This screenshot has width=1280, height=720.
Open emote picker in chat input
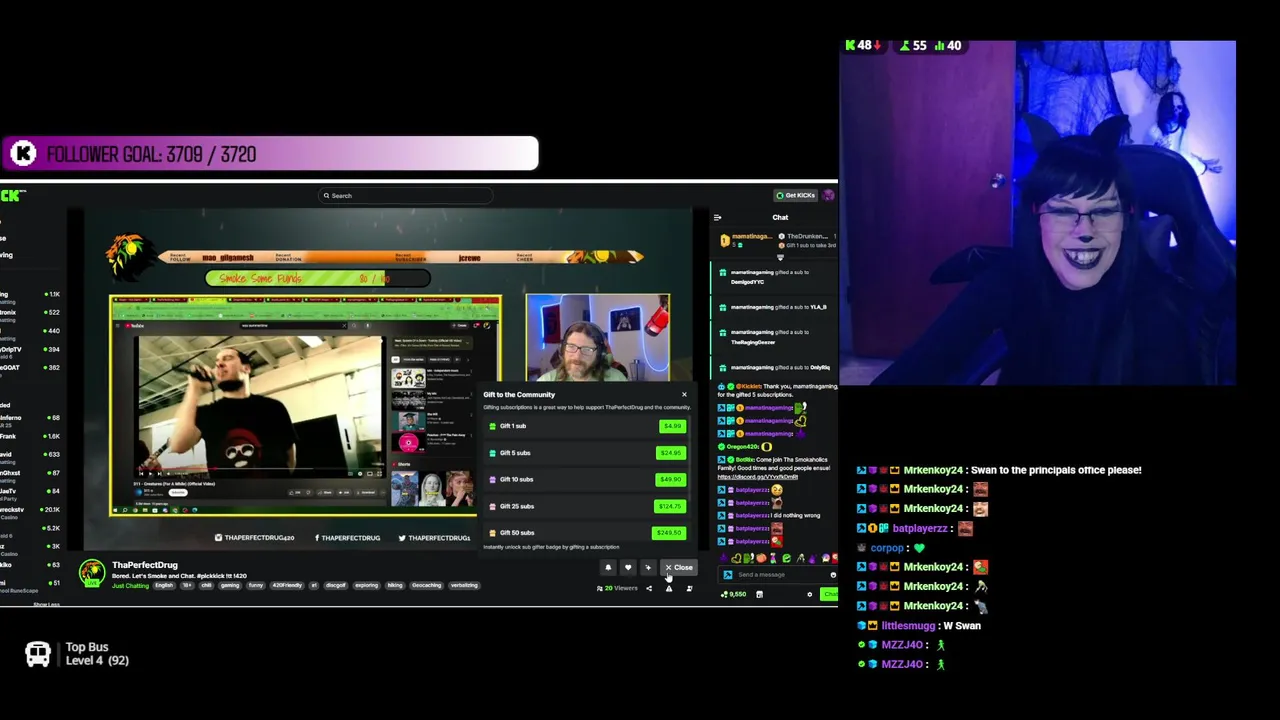pos(832,575)
